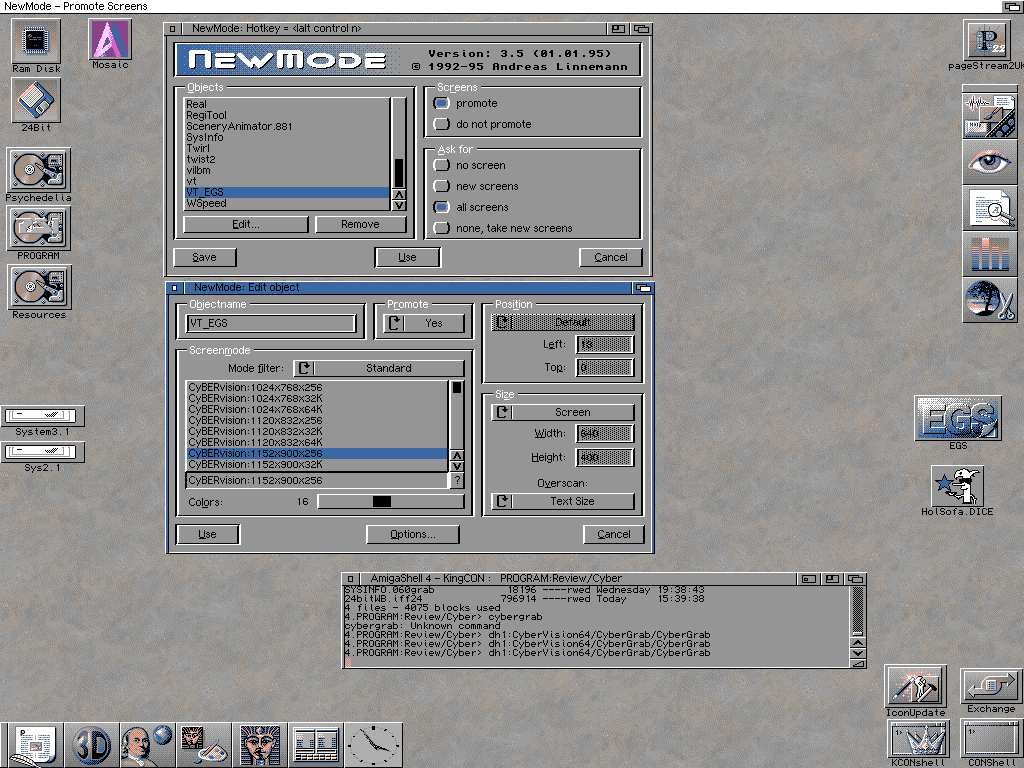Screen dimensions: 1024x768
Task: Click the Screenmode list up arrow
Action: click(457, 455)
